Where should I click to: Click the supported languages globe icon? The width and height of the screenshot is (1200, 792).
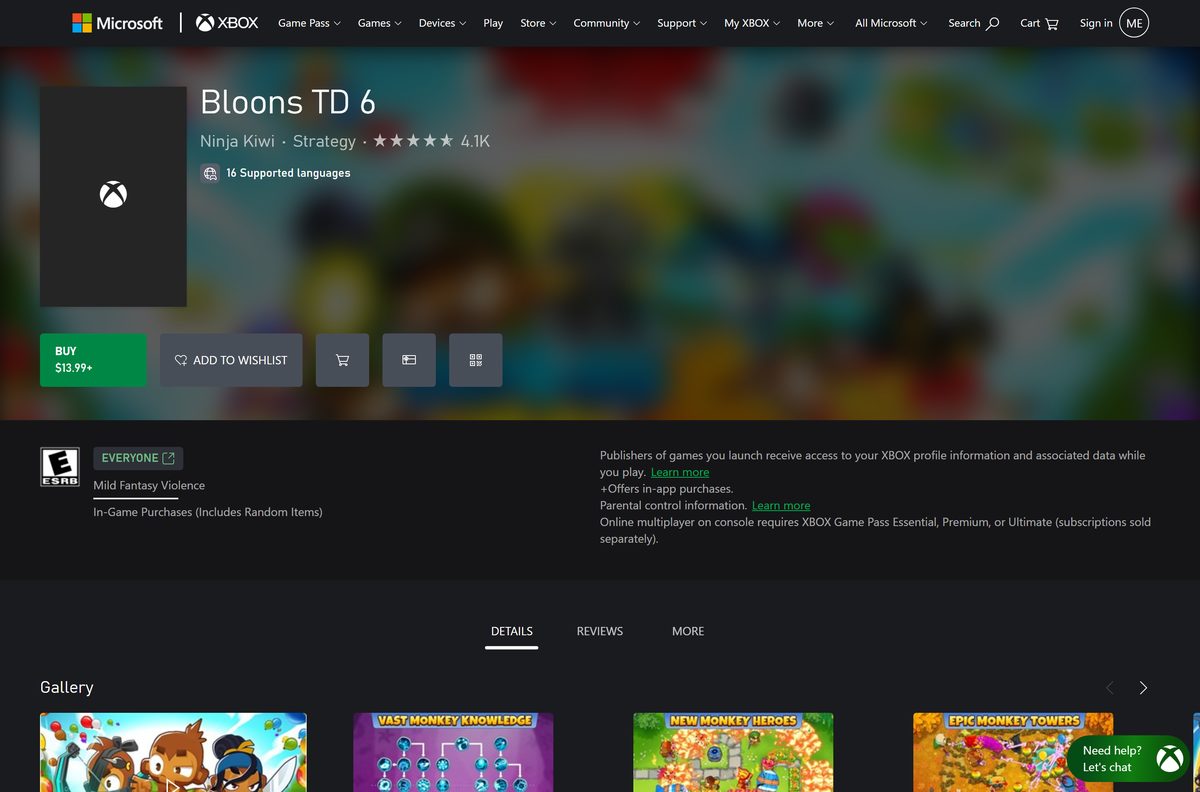coord(210,173)
